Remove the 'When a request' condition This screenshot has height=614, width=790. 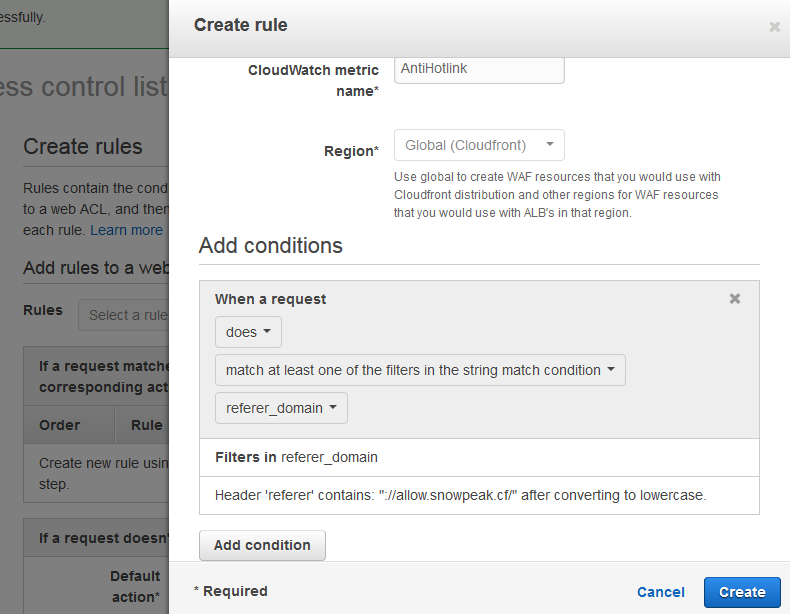[735, 299]
